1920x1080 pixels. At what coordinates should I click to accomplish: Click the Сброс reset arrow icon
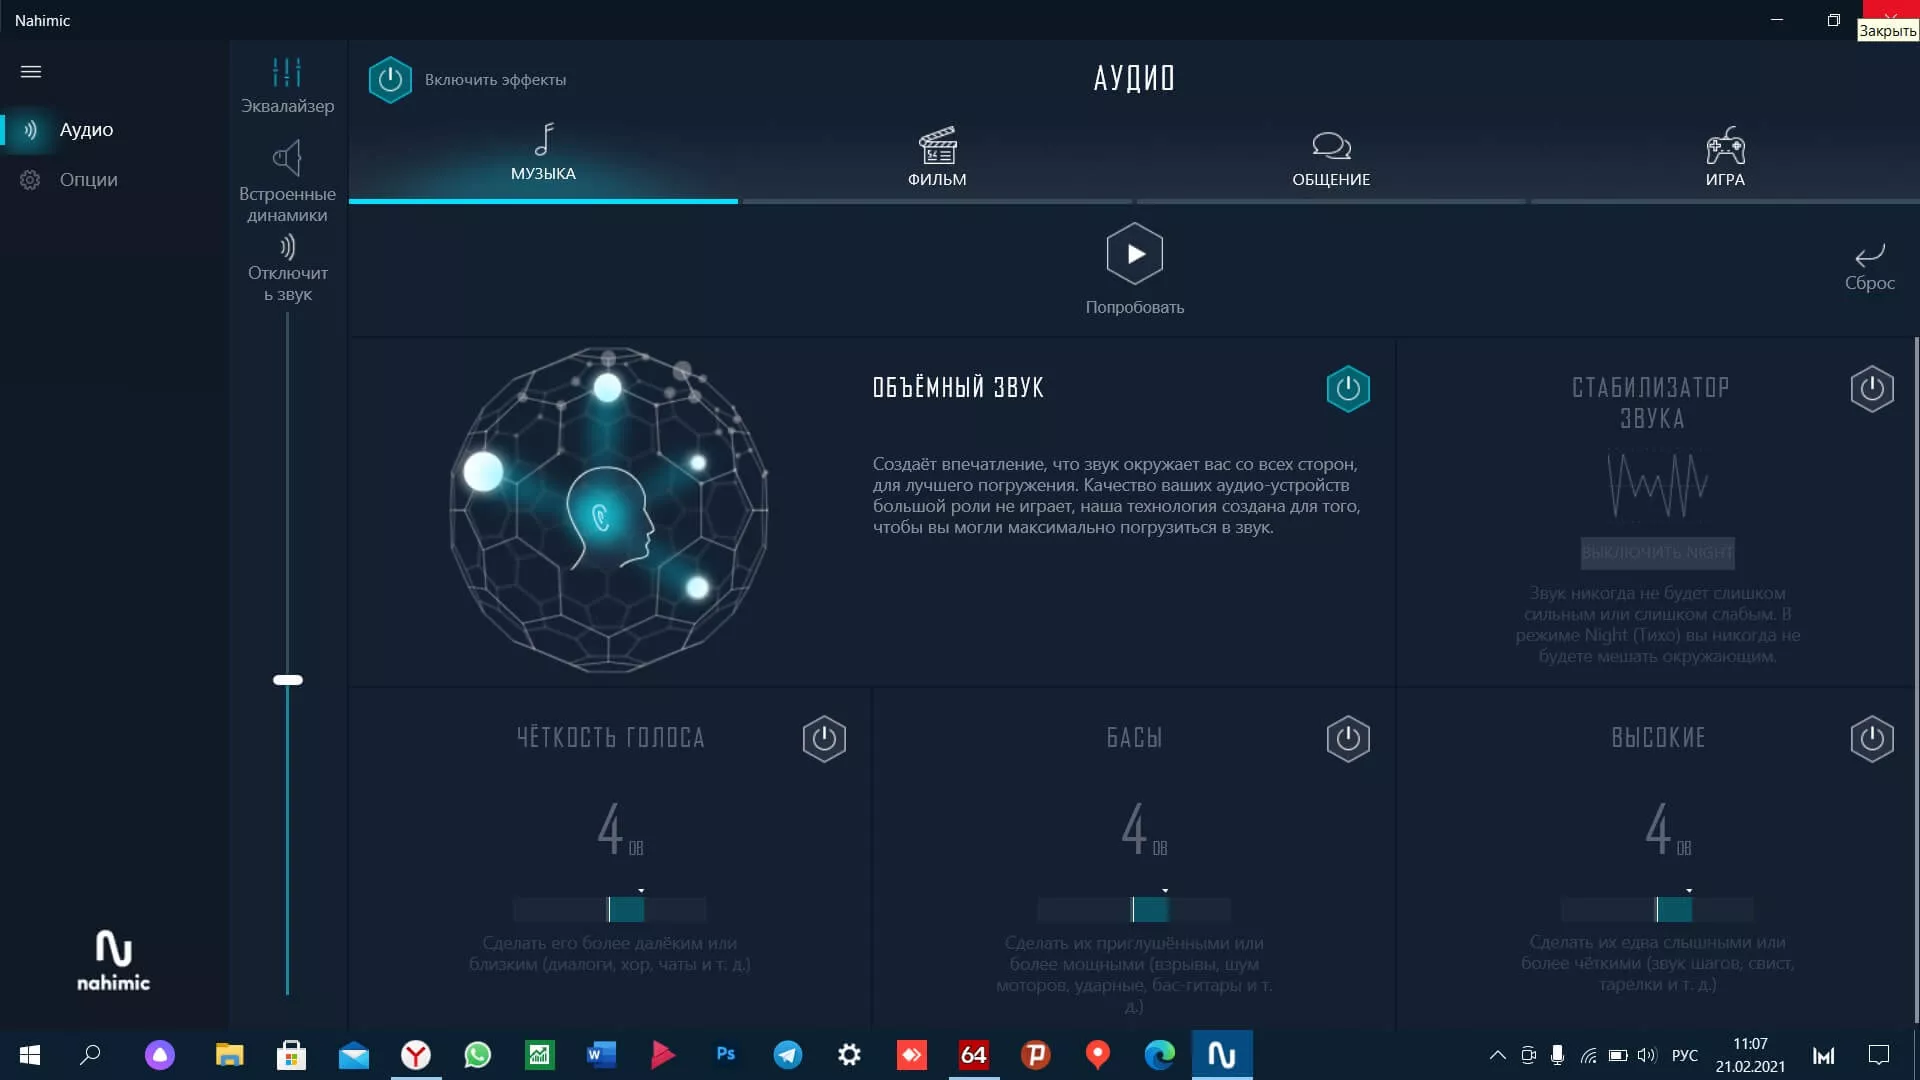pos(1869,256)
